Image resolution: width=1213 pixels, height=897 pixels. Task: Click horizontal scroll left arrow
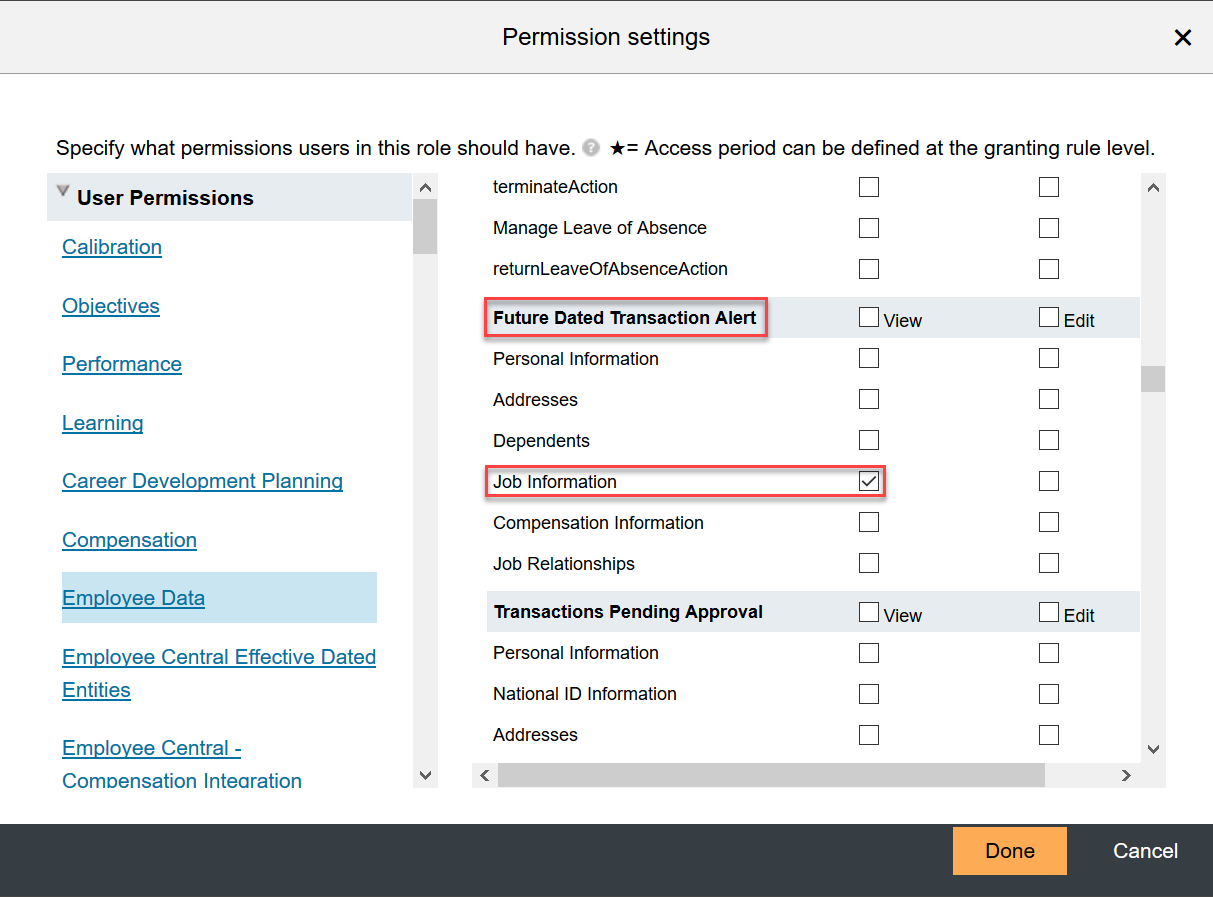(x=484, y=775)
